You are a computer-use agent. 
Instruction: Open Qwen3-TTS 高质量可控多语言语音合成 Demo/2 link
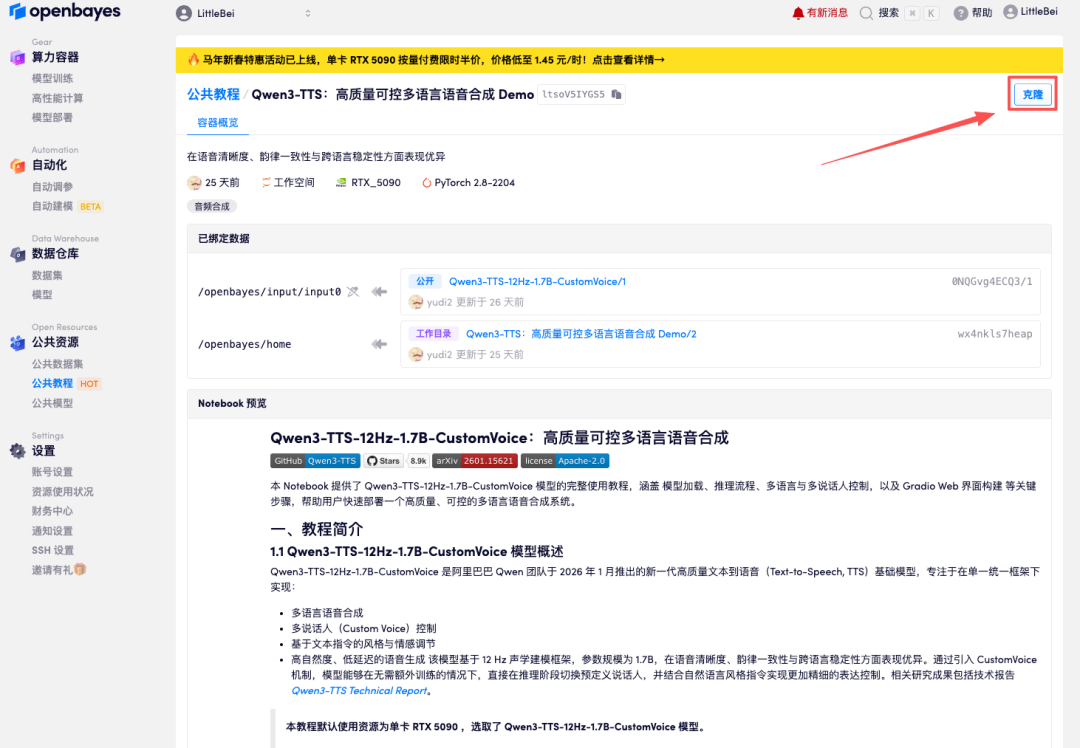pyautogui.click(x=581, y=334)
